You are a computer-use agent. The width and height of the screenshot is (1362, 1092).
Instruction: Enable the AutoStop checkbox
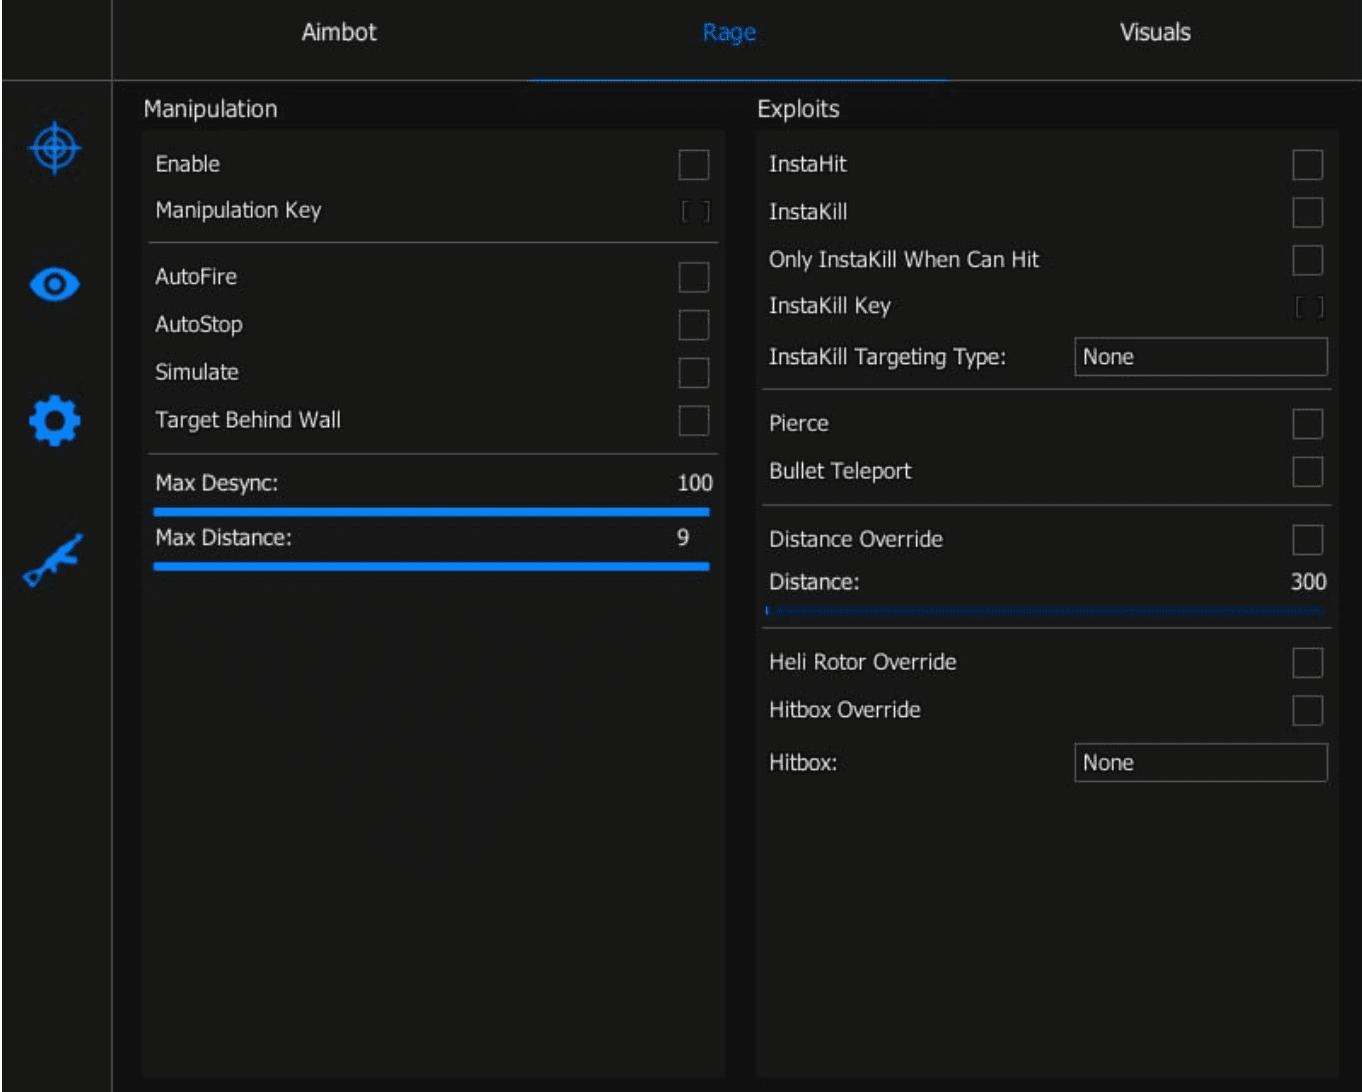[693, 325]
